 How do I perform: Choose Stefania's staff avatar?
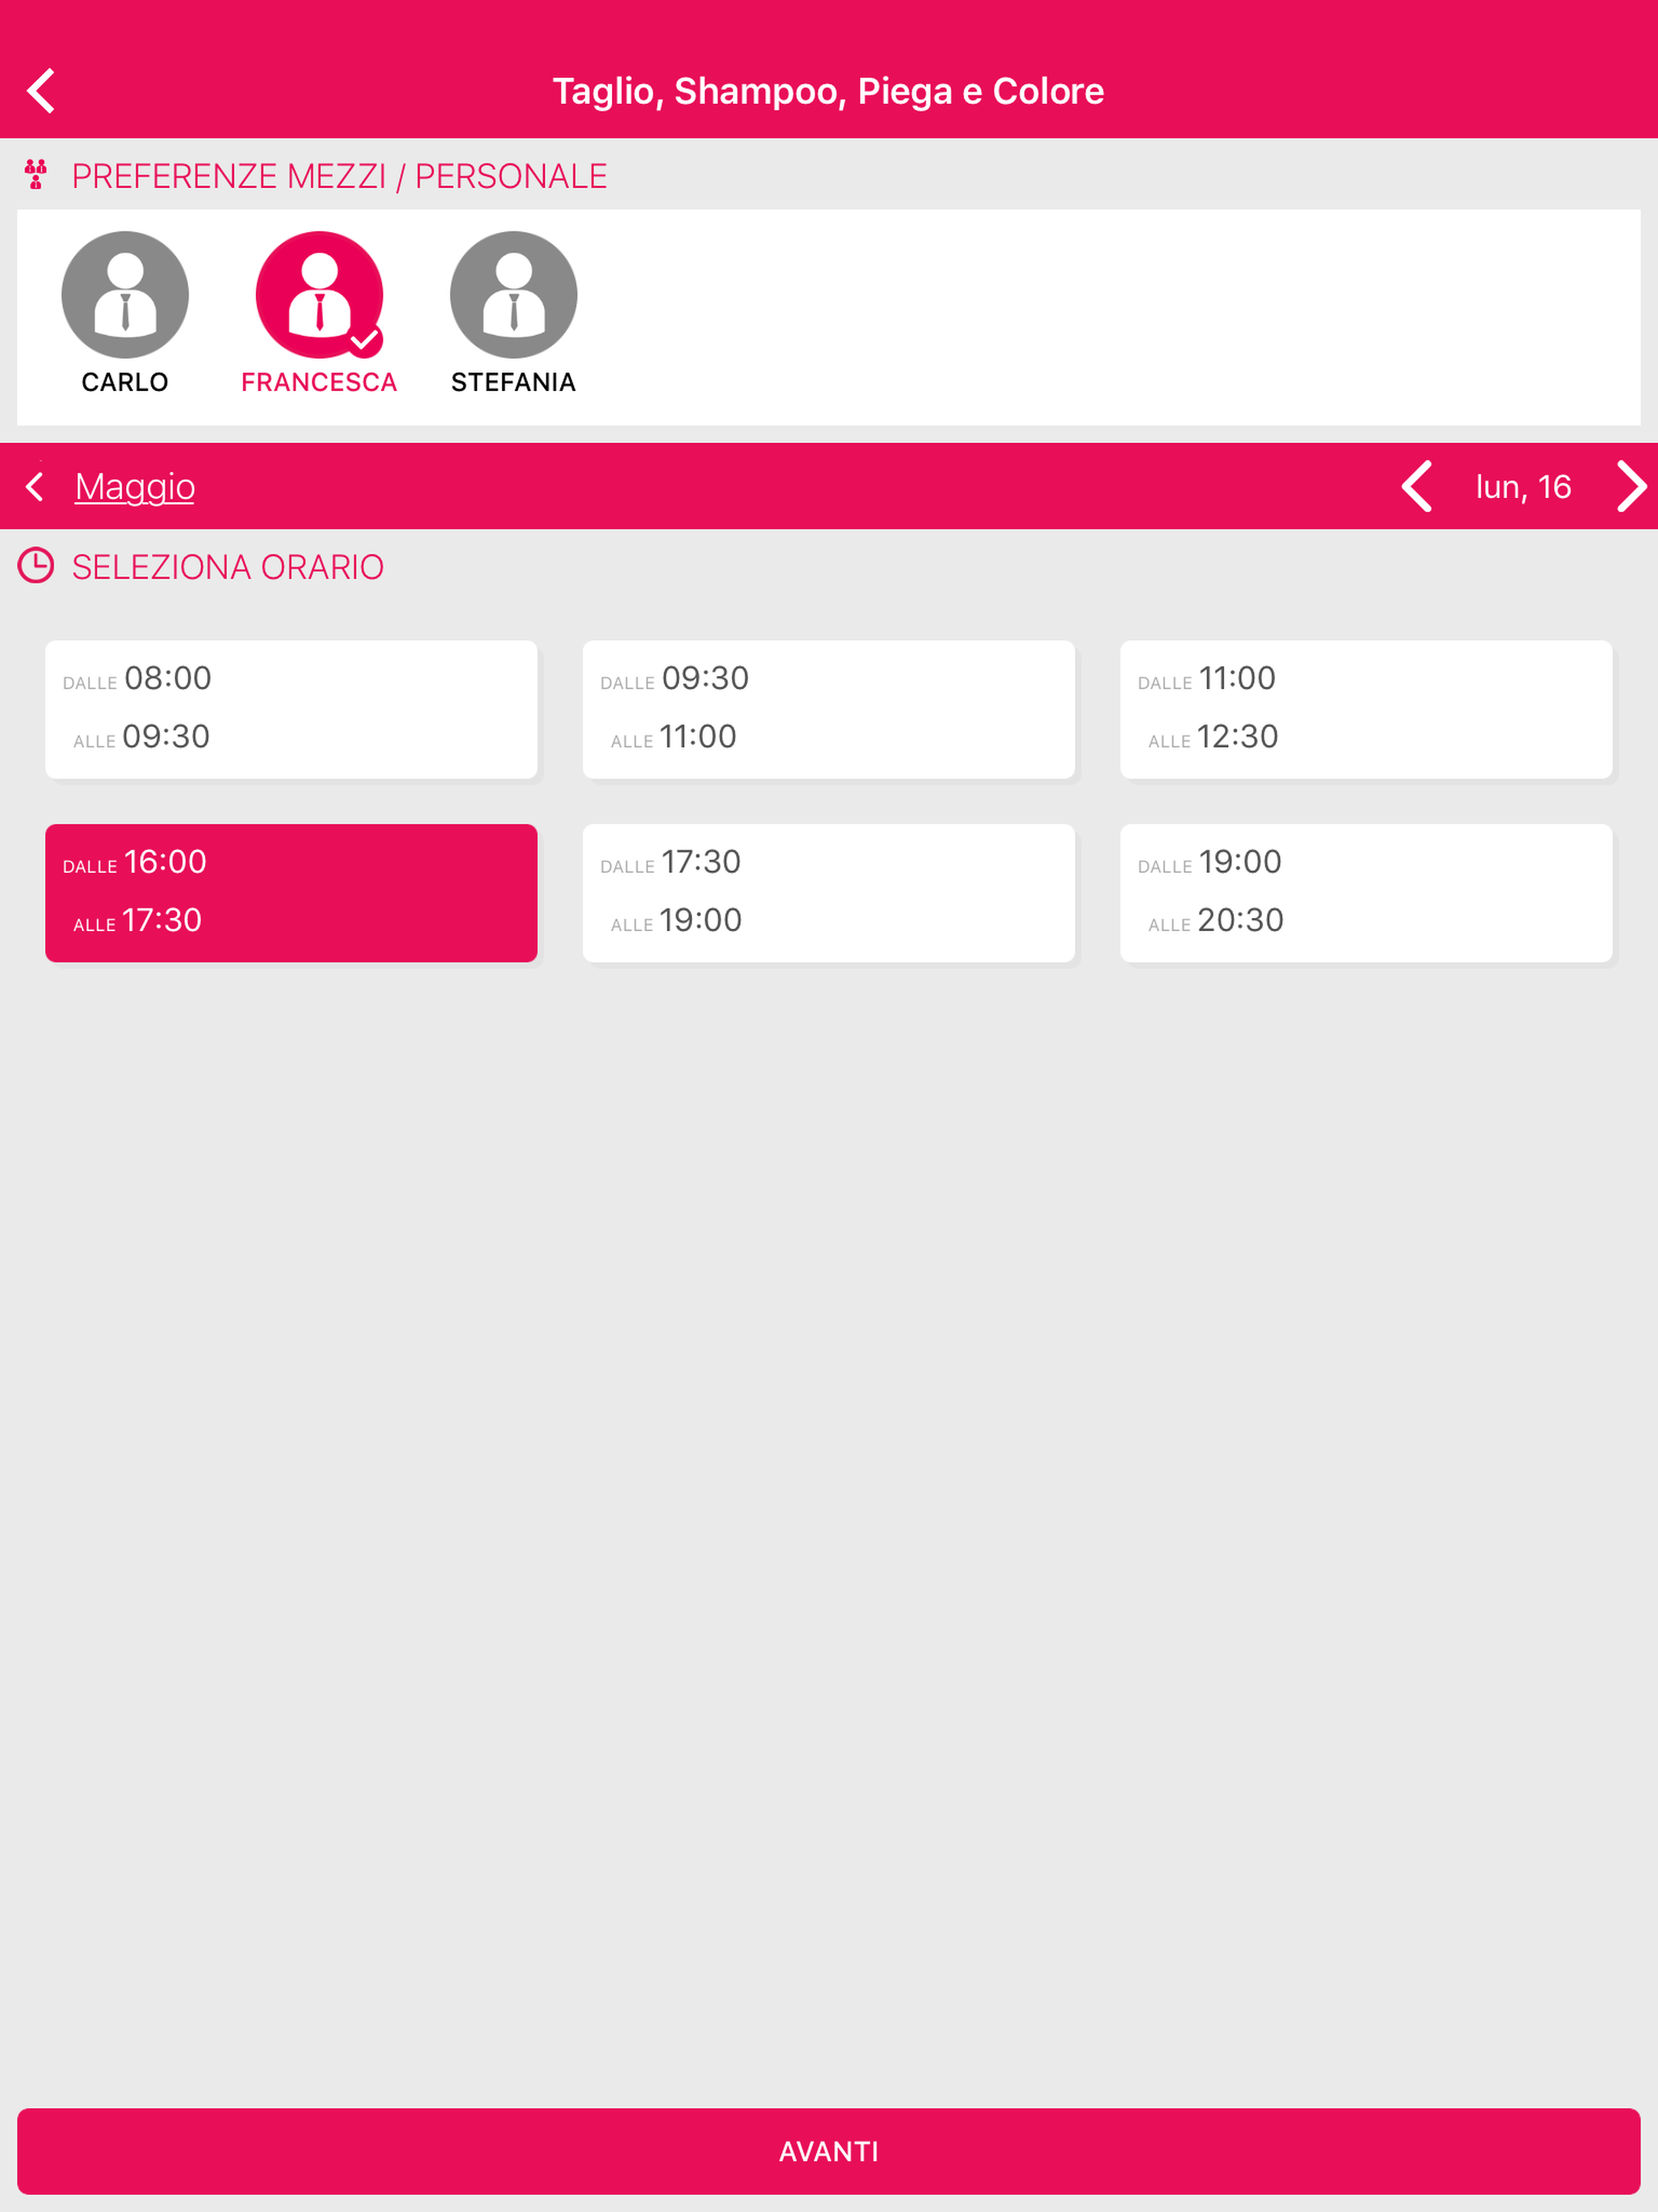513,295
